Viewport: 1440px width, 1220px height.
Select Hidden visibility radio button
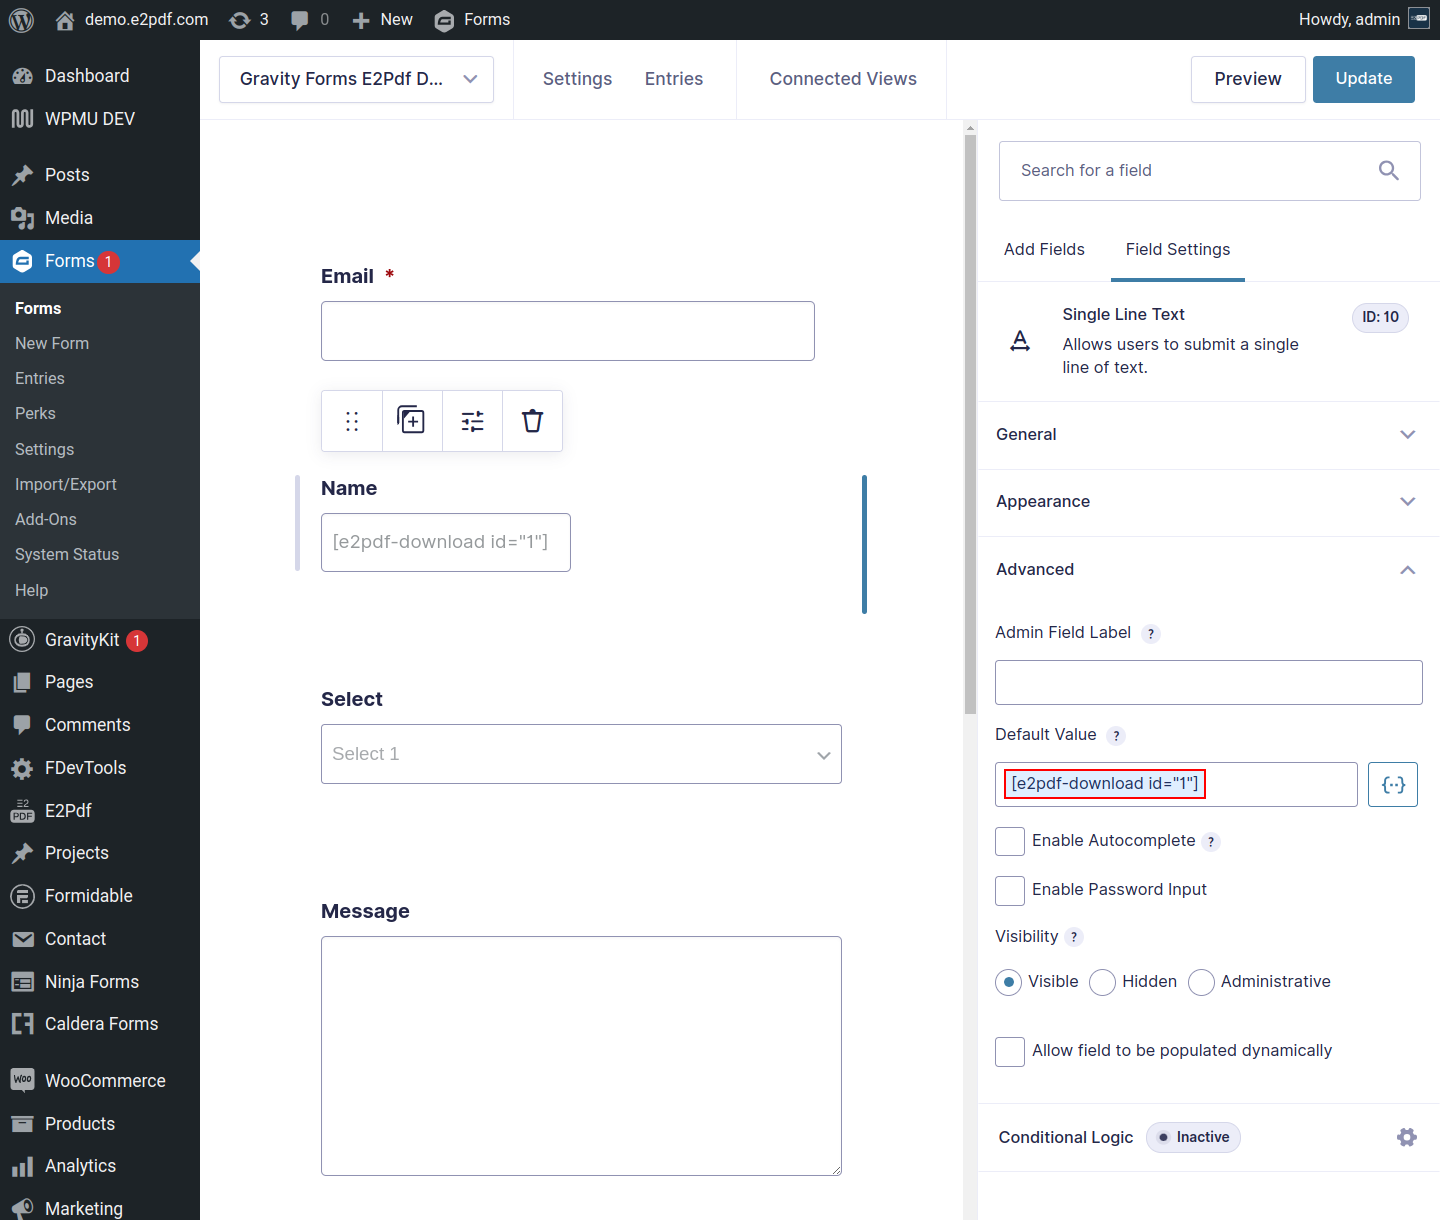[x=1102, y=982]
